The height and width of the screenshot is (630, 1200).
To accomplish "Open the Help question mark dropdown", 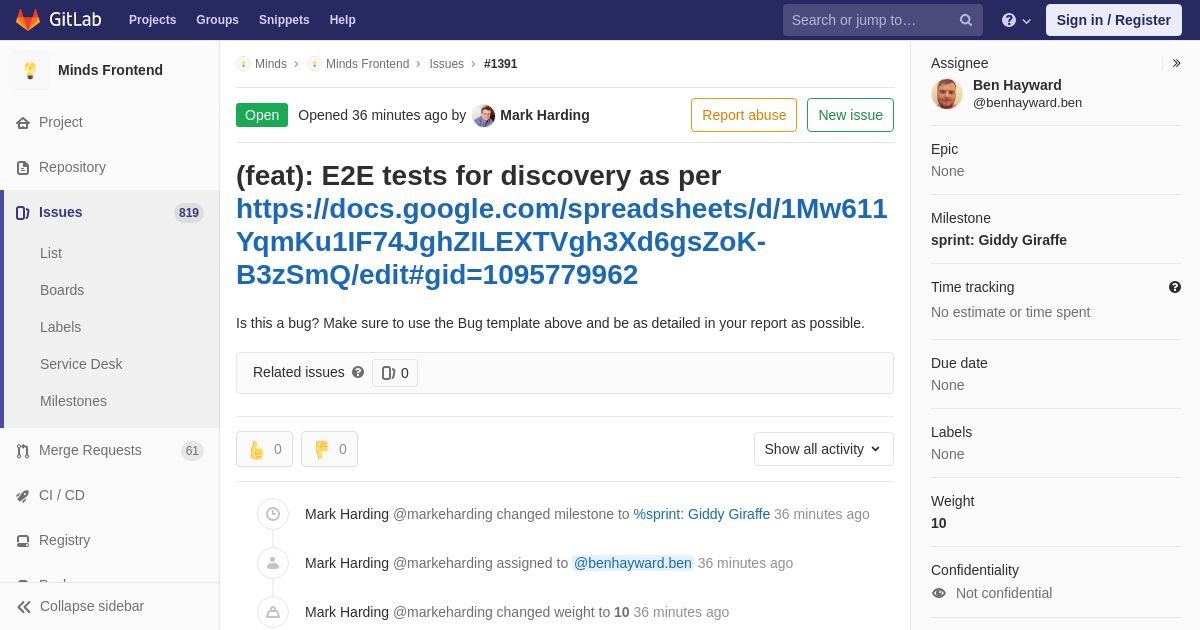I will click(1015, 20).
